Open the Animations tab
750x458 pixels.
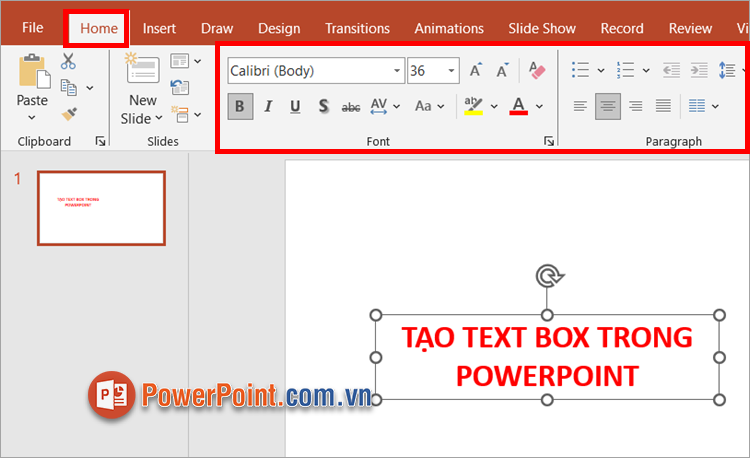click(x=449, y=28)
